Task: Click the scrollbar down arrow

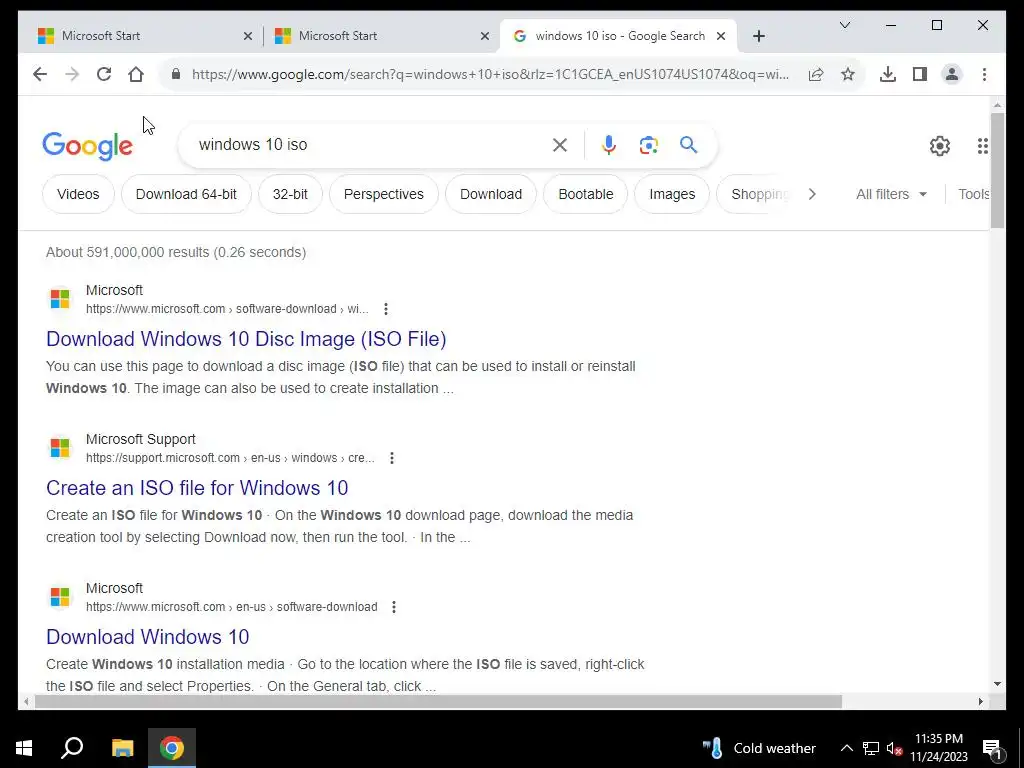Action: [997, 684]
